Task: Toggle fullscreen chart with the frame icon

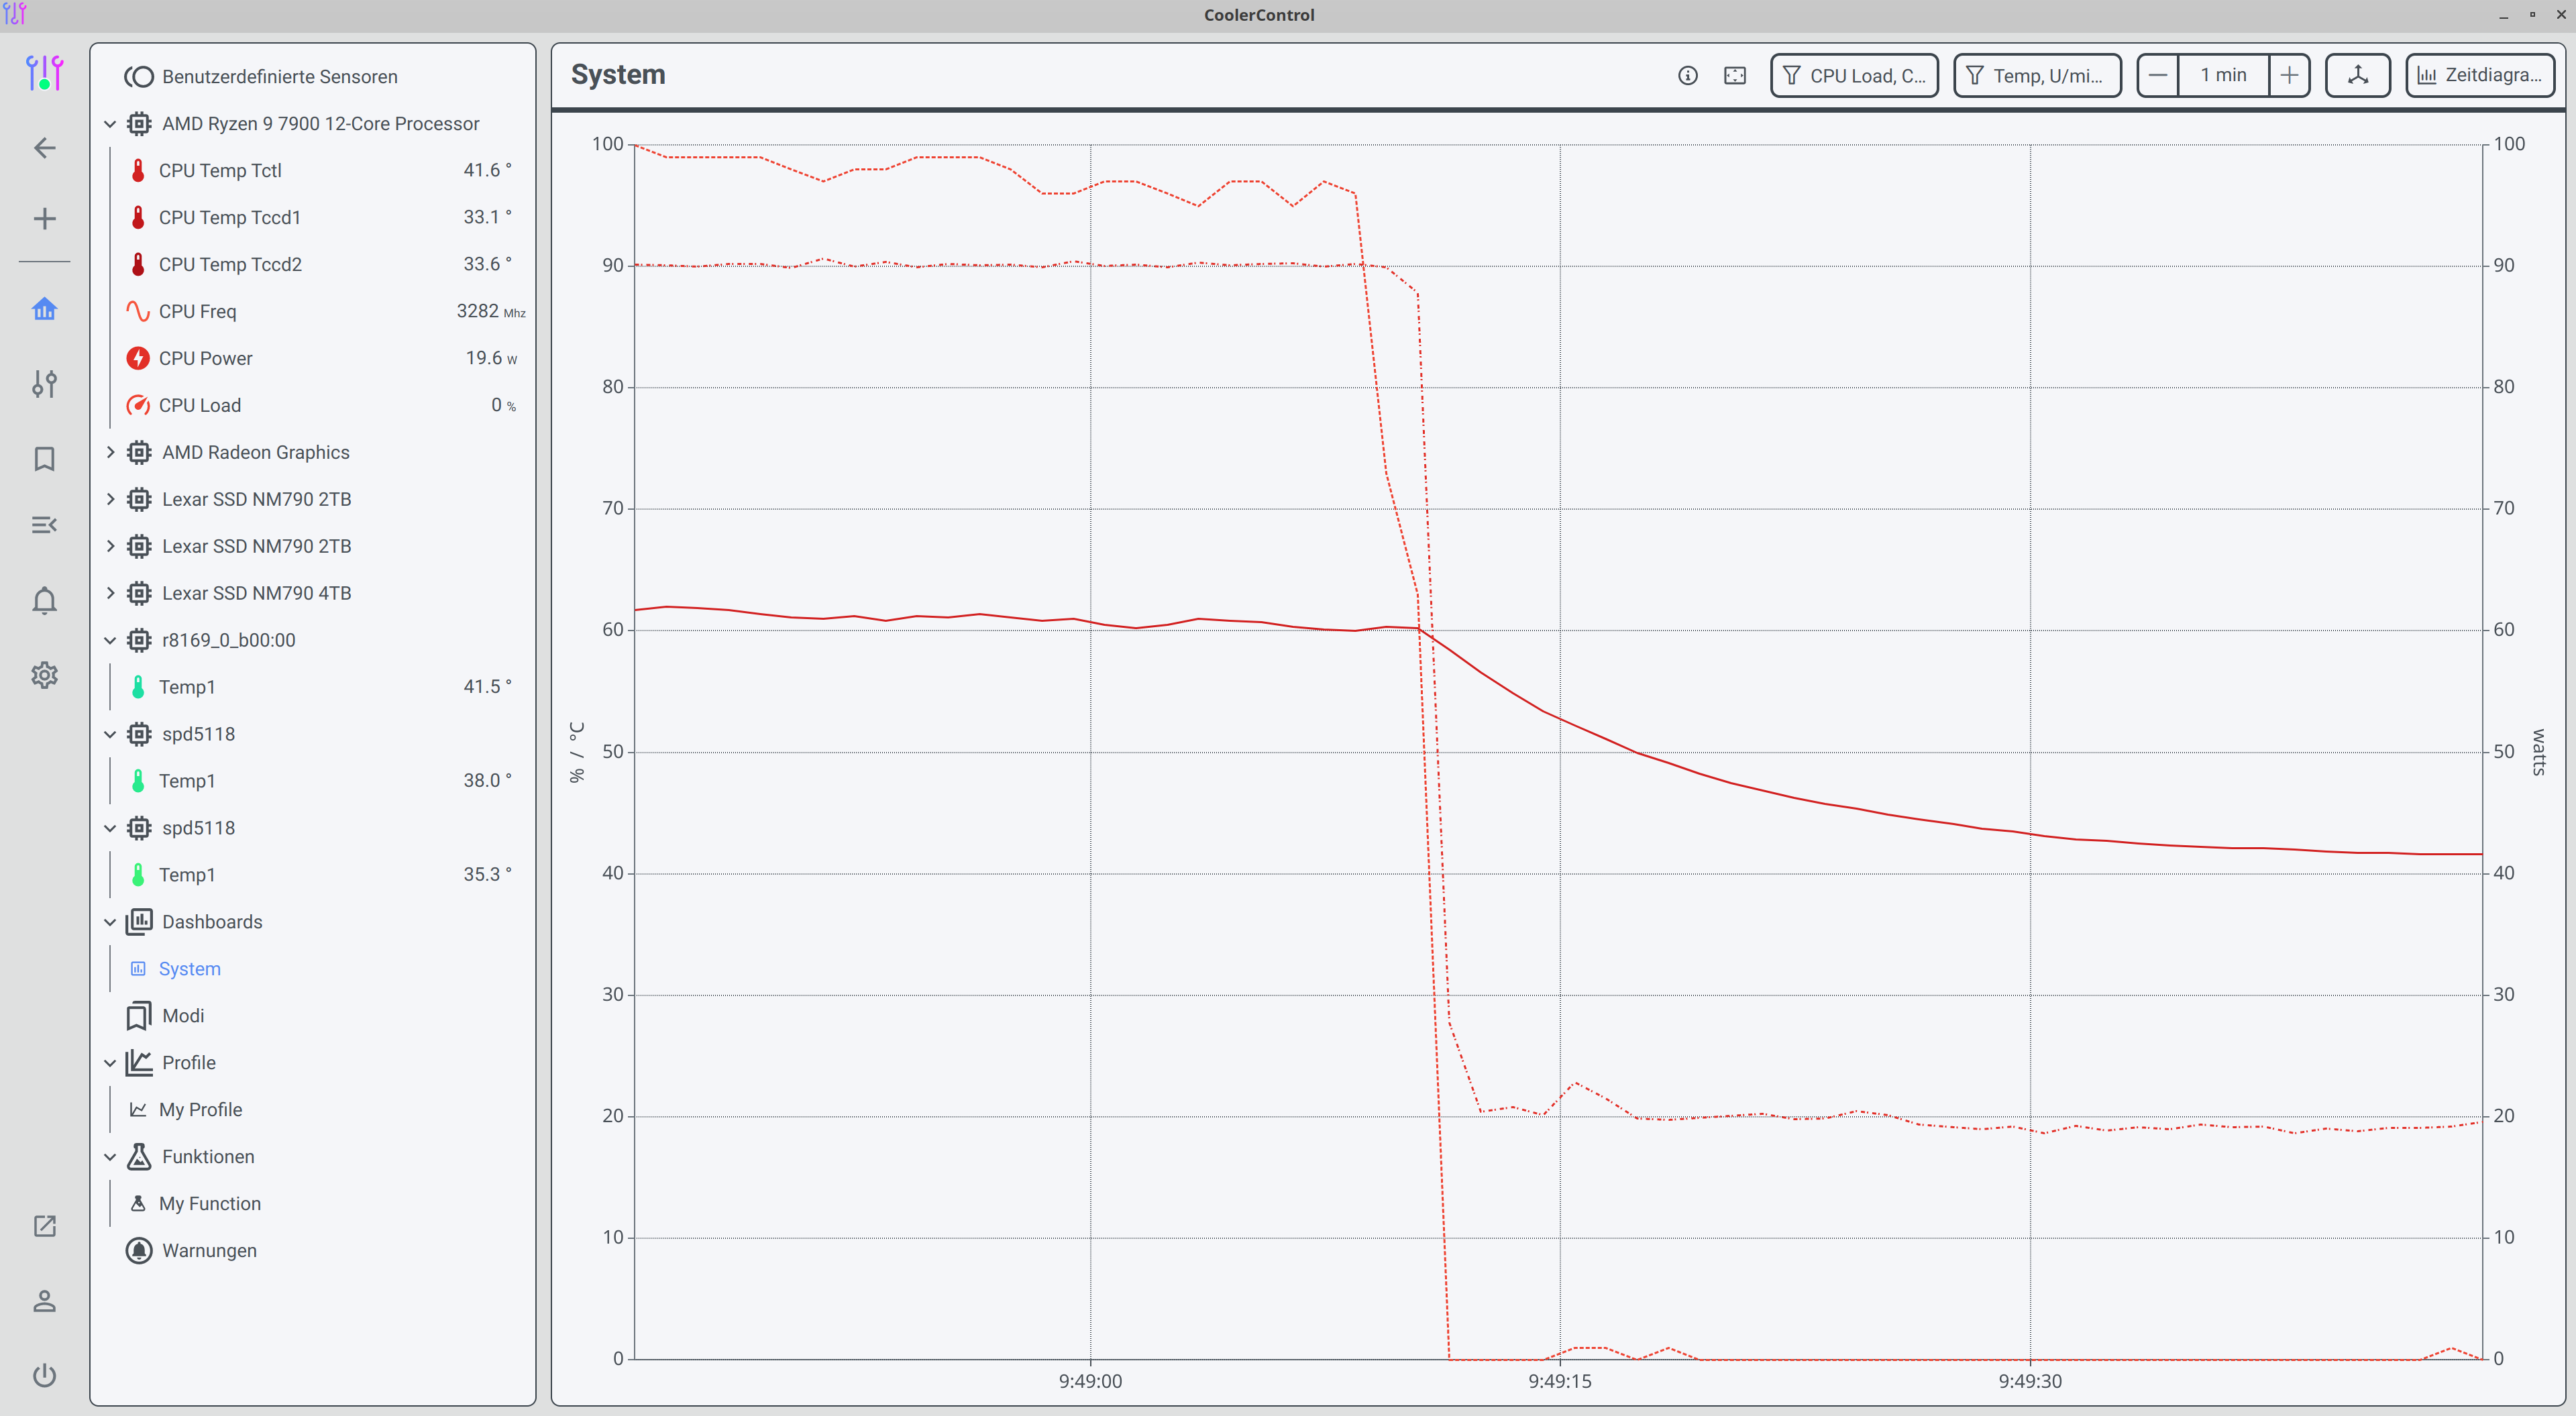Action: (1735, 75)
